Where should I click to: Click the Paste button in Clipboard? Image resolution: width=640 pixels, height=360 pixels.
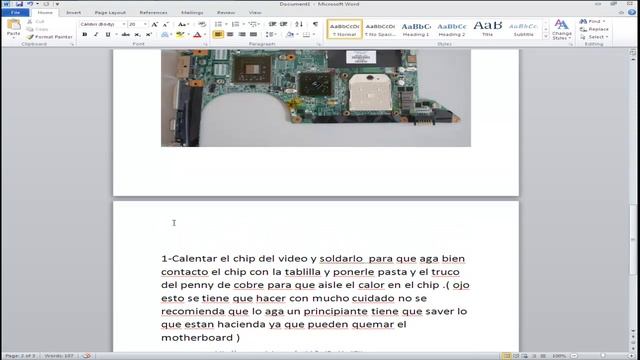13,29
